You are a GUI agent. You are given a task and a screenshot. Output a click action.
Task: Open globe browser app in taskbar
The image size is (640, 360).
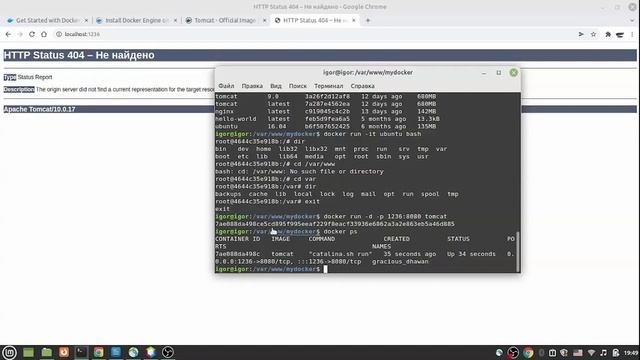[x=133, y=352]
